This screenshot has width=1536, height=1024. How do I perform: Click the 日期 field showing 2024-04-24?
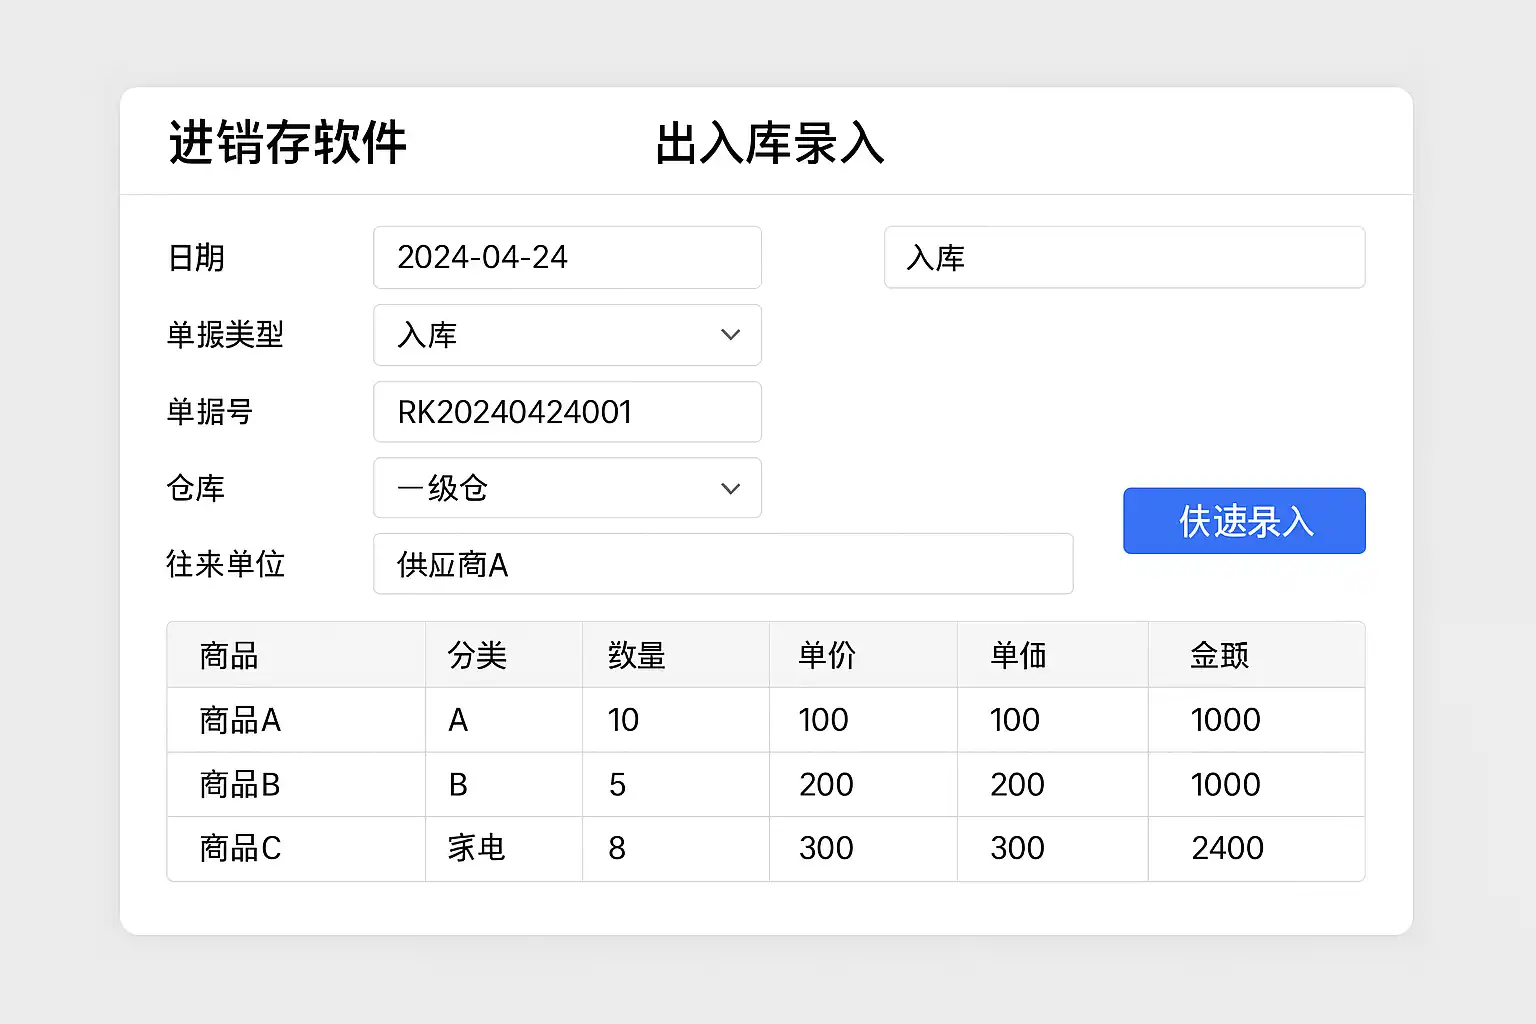point(567,258)
